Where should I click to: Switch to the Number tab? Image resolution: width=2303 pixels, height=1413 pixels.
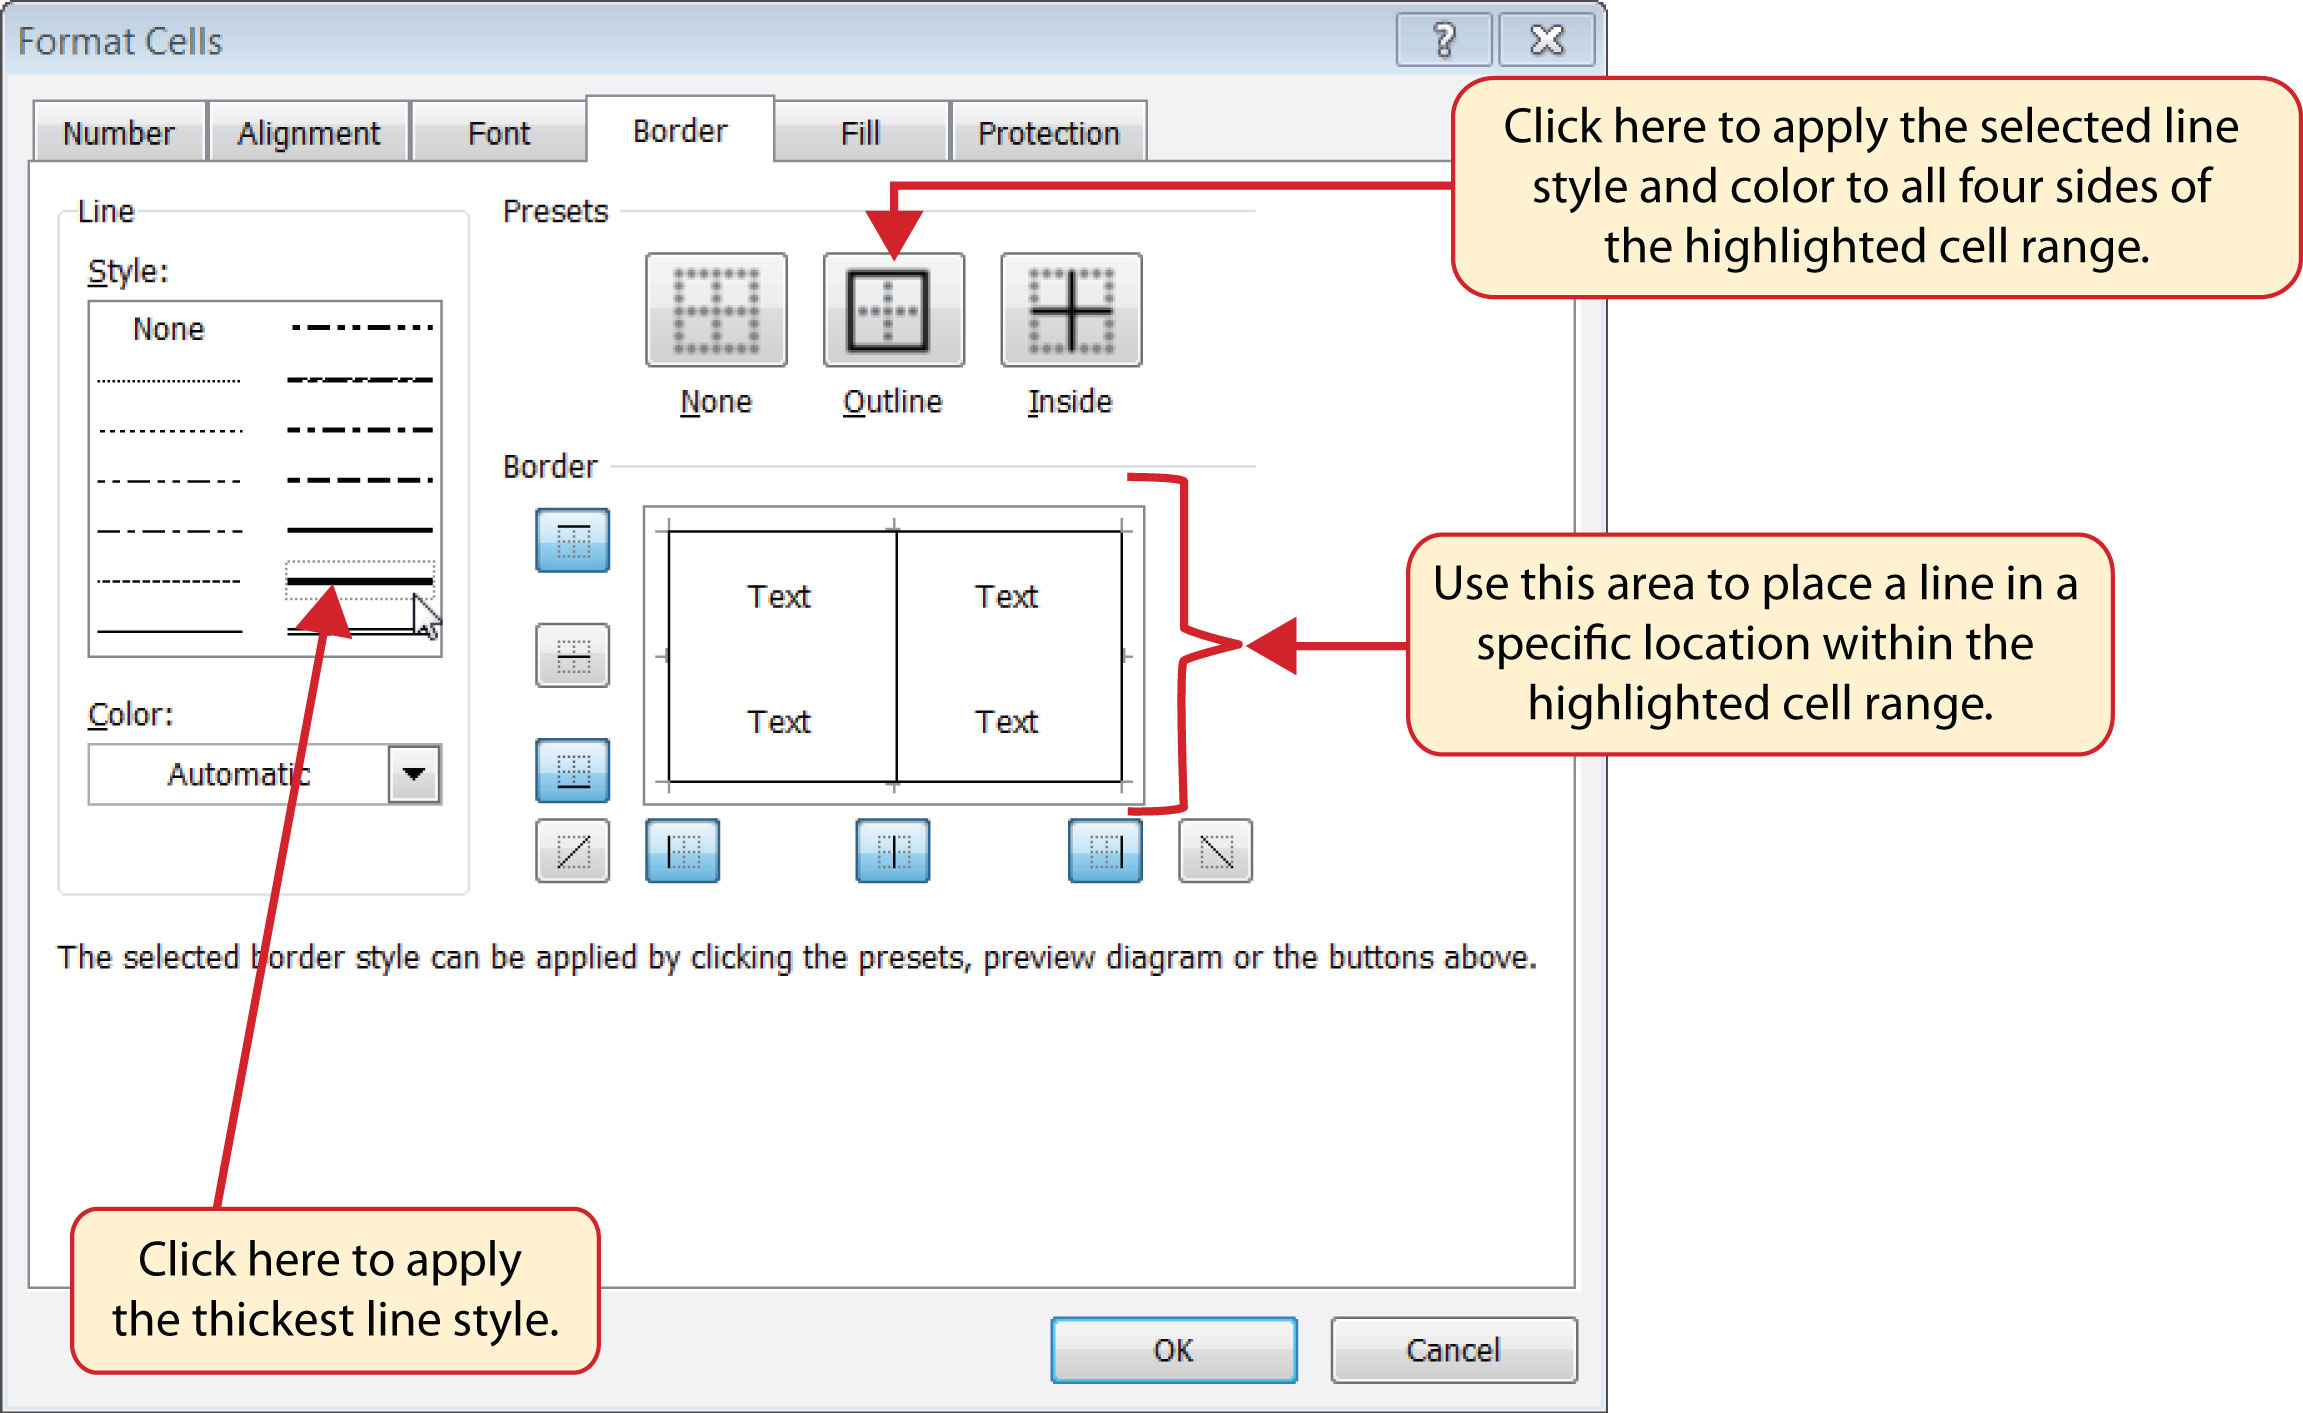[119, 132]
